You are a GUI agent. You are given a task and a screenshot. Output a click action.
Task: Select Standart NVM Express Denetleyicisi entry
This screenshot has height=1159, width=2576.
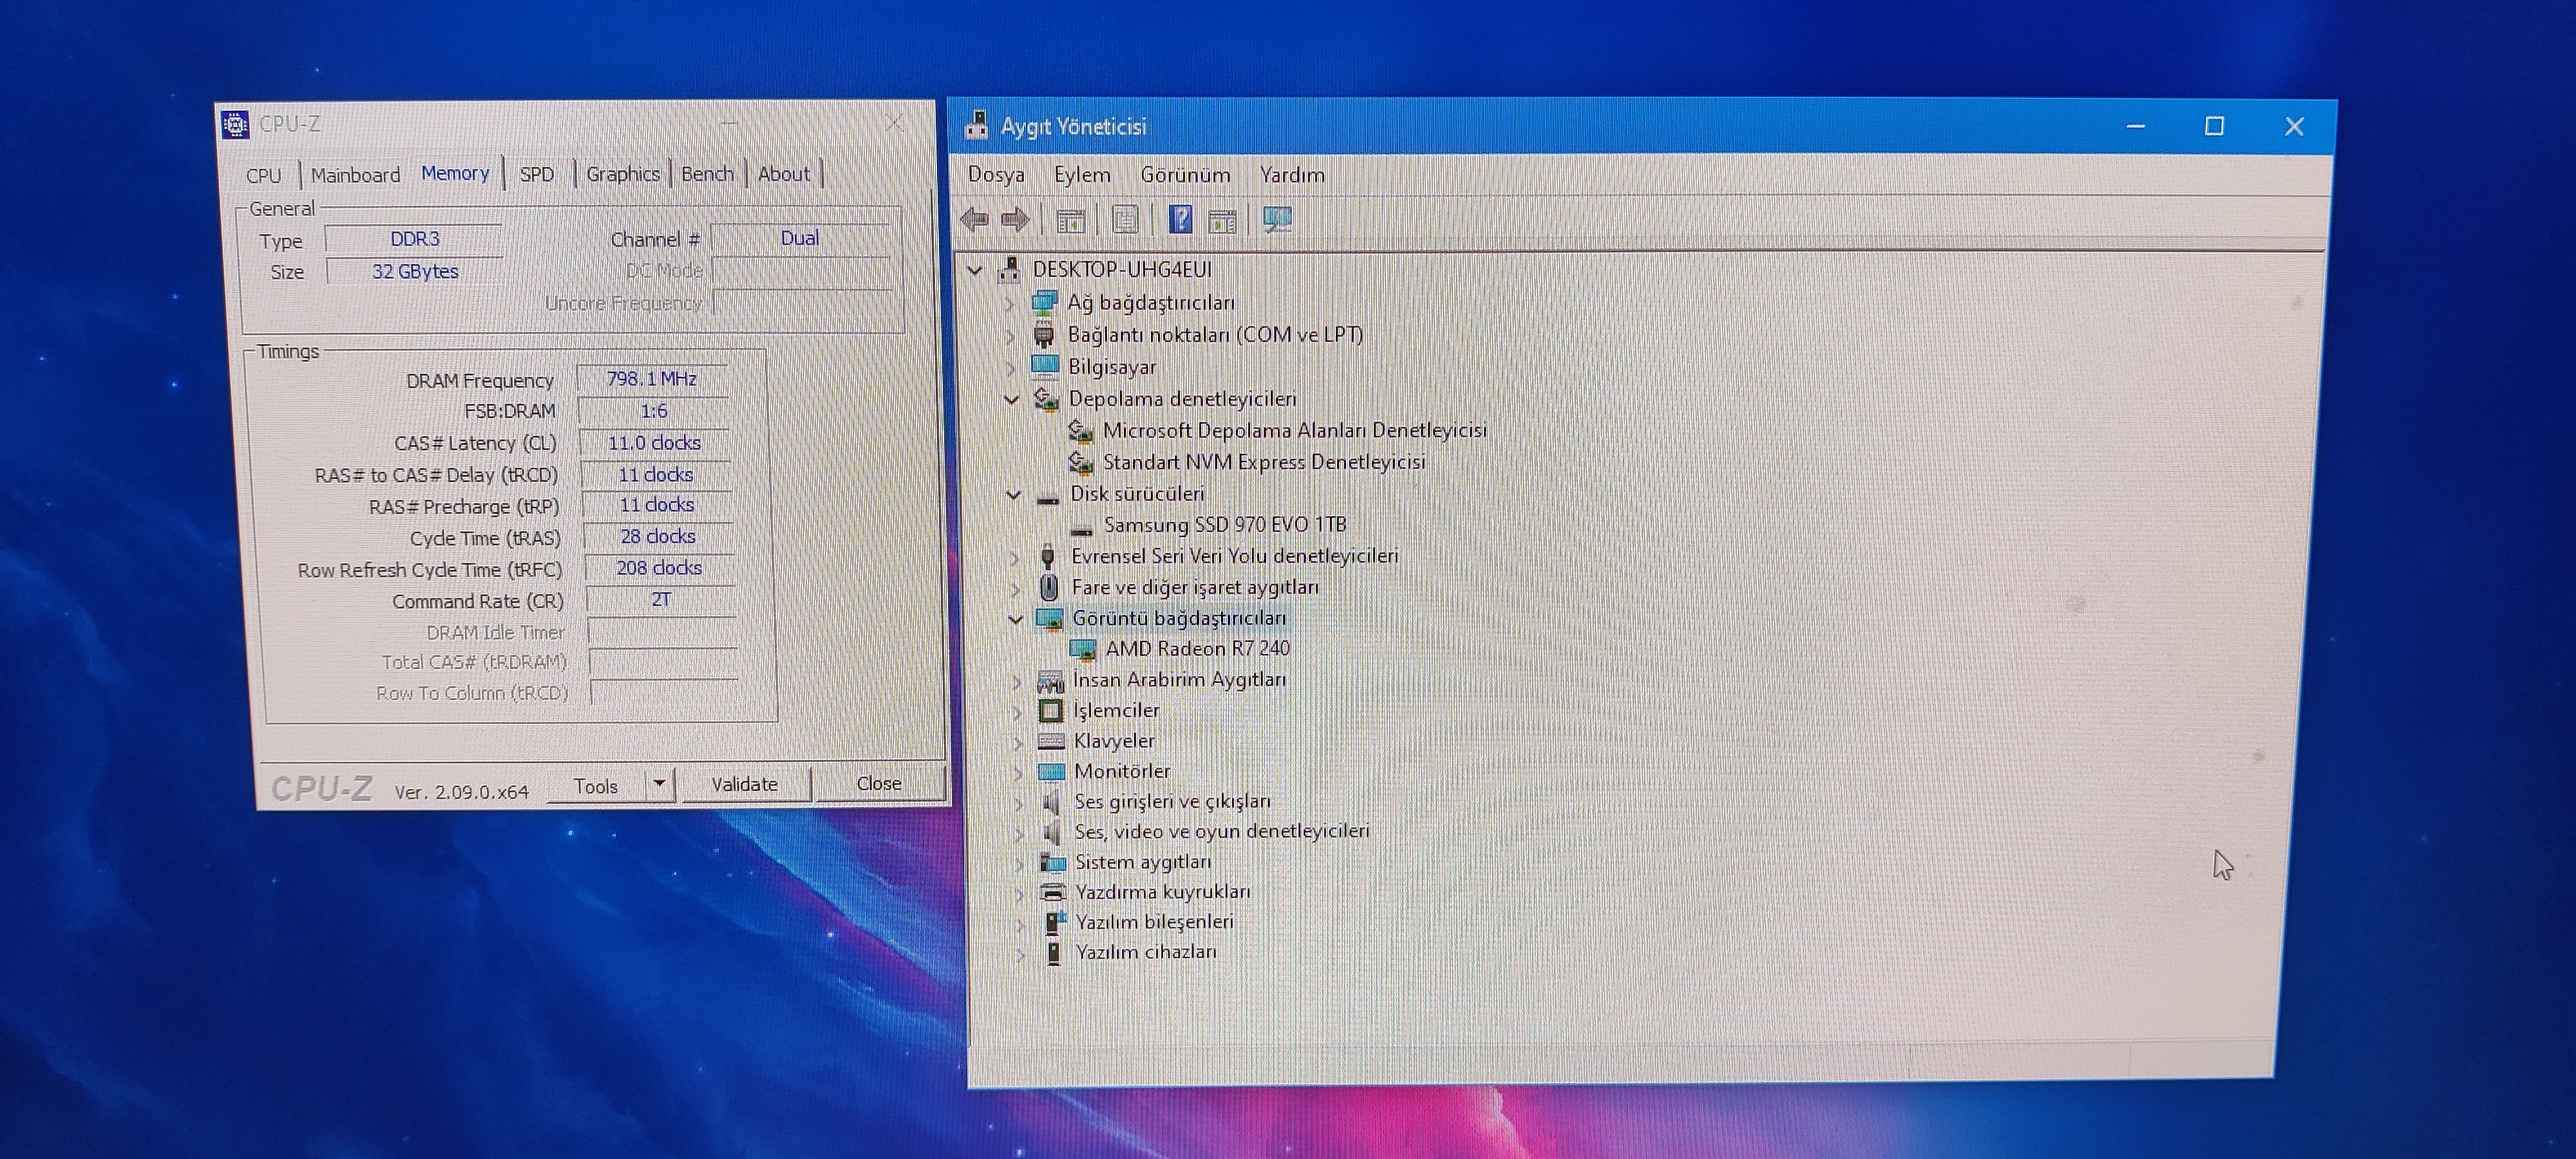click(1263, 462)
